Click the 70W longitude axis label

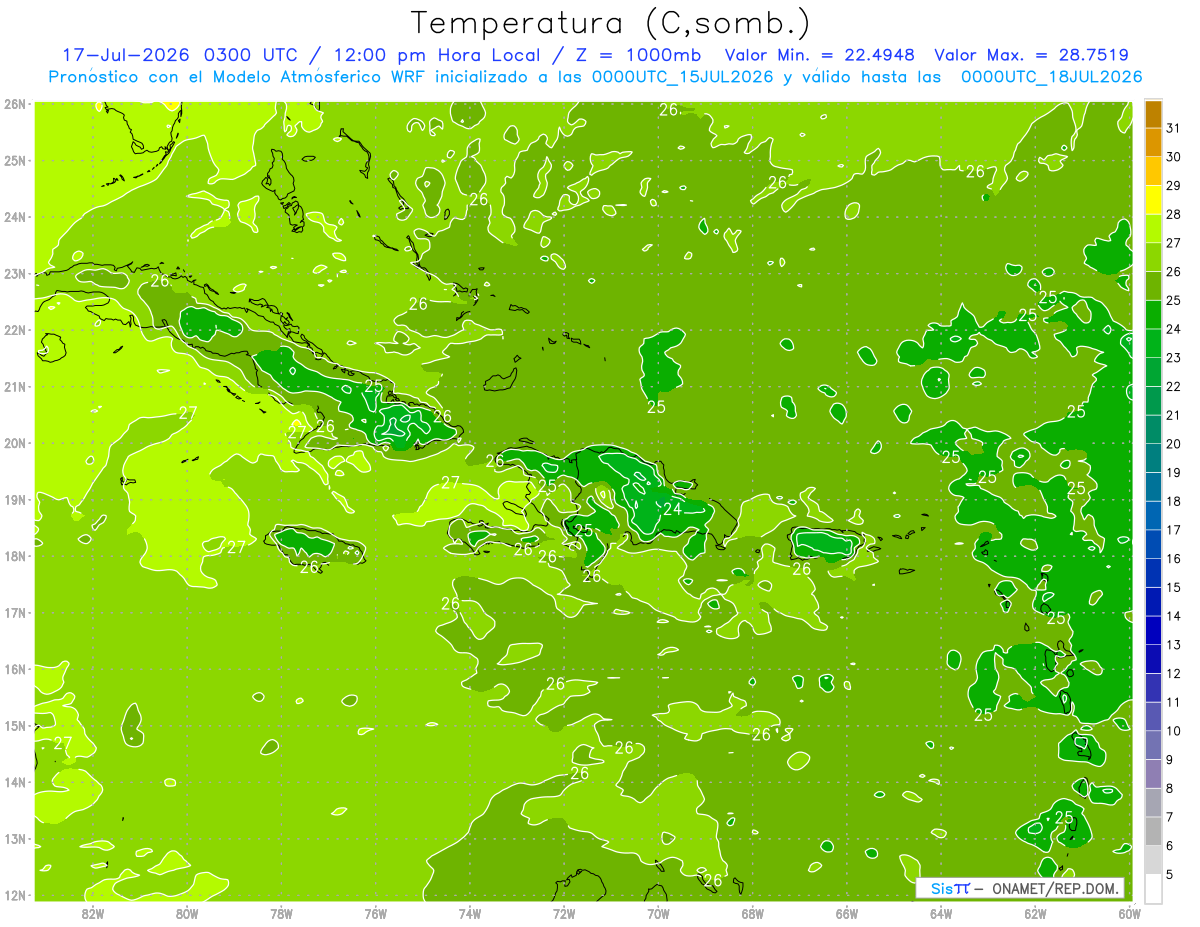(x=658, y=913)
